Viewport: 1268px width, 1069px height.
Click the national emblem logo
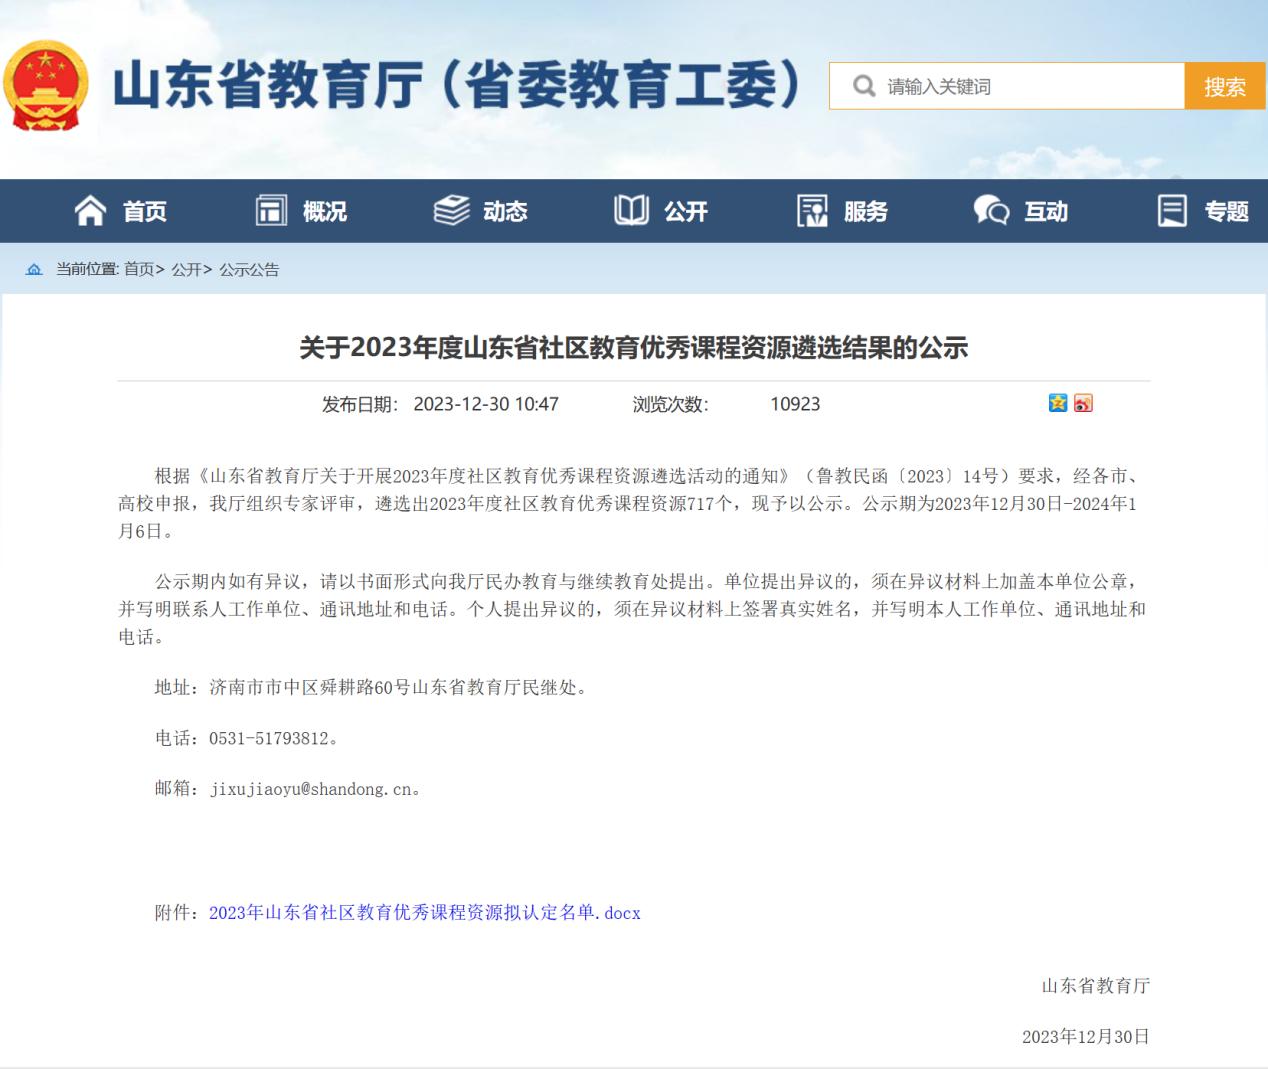(x=45, y=86)
